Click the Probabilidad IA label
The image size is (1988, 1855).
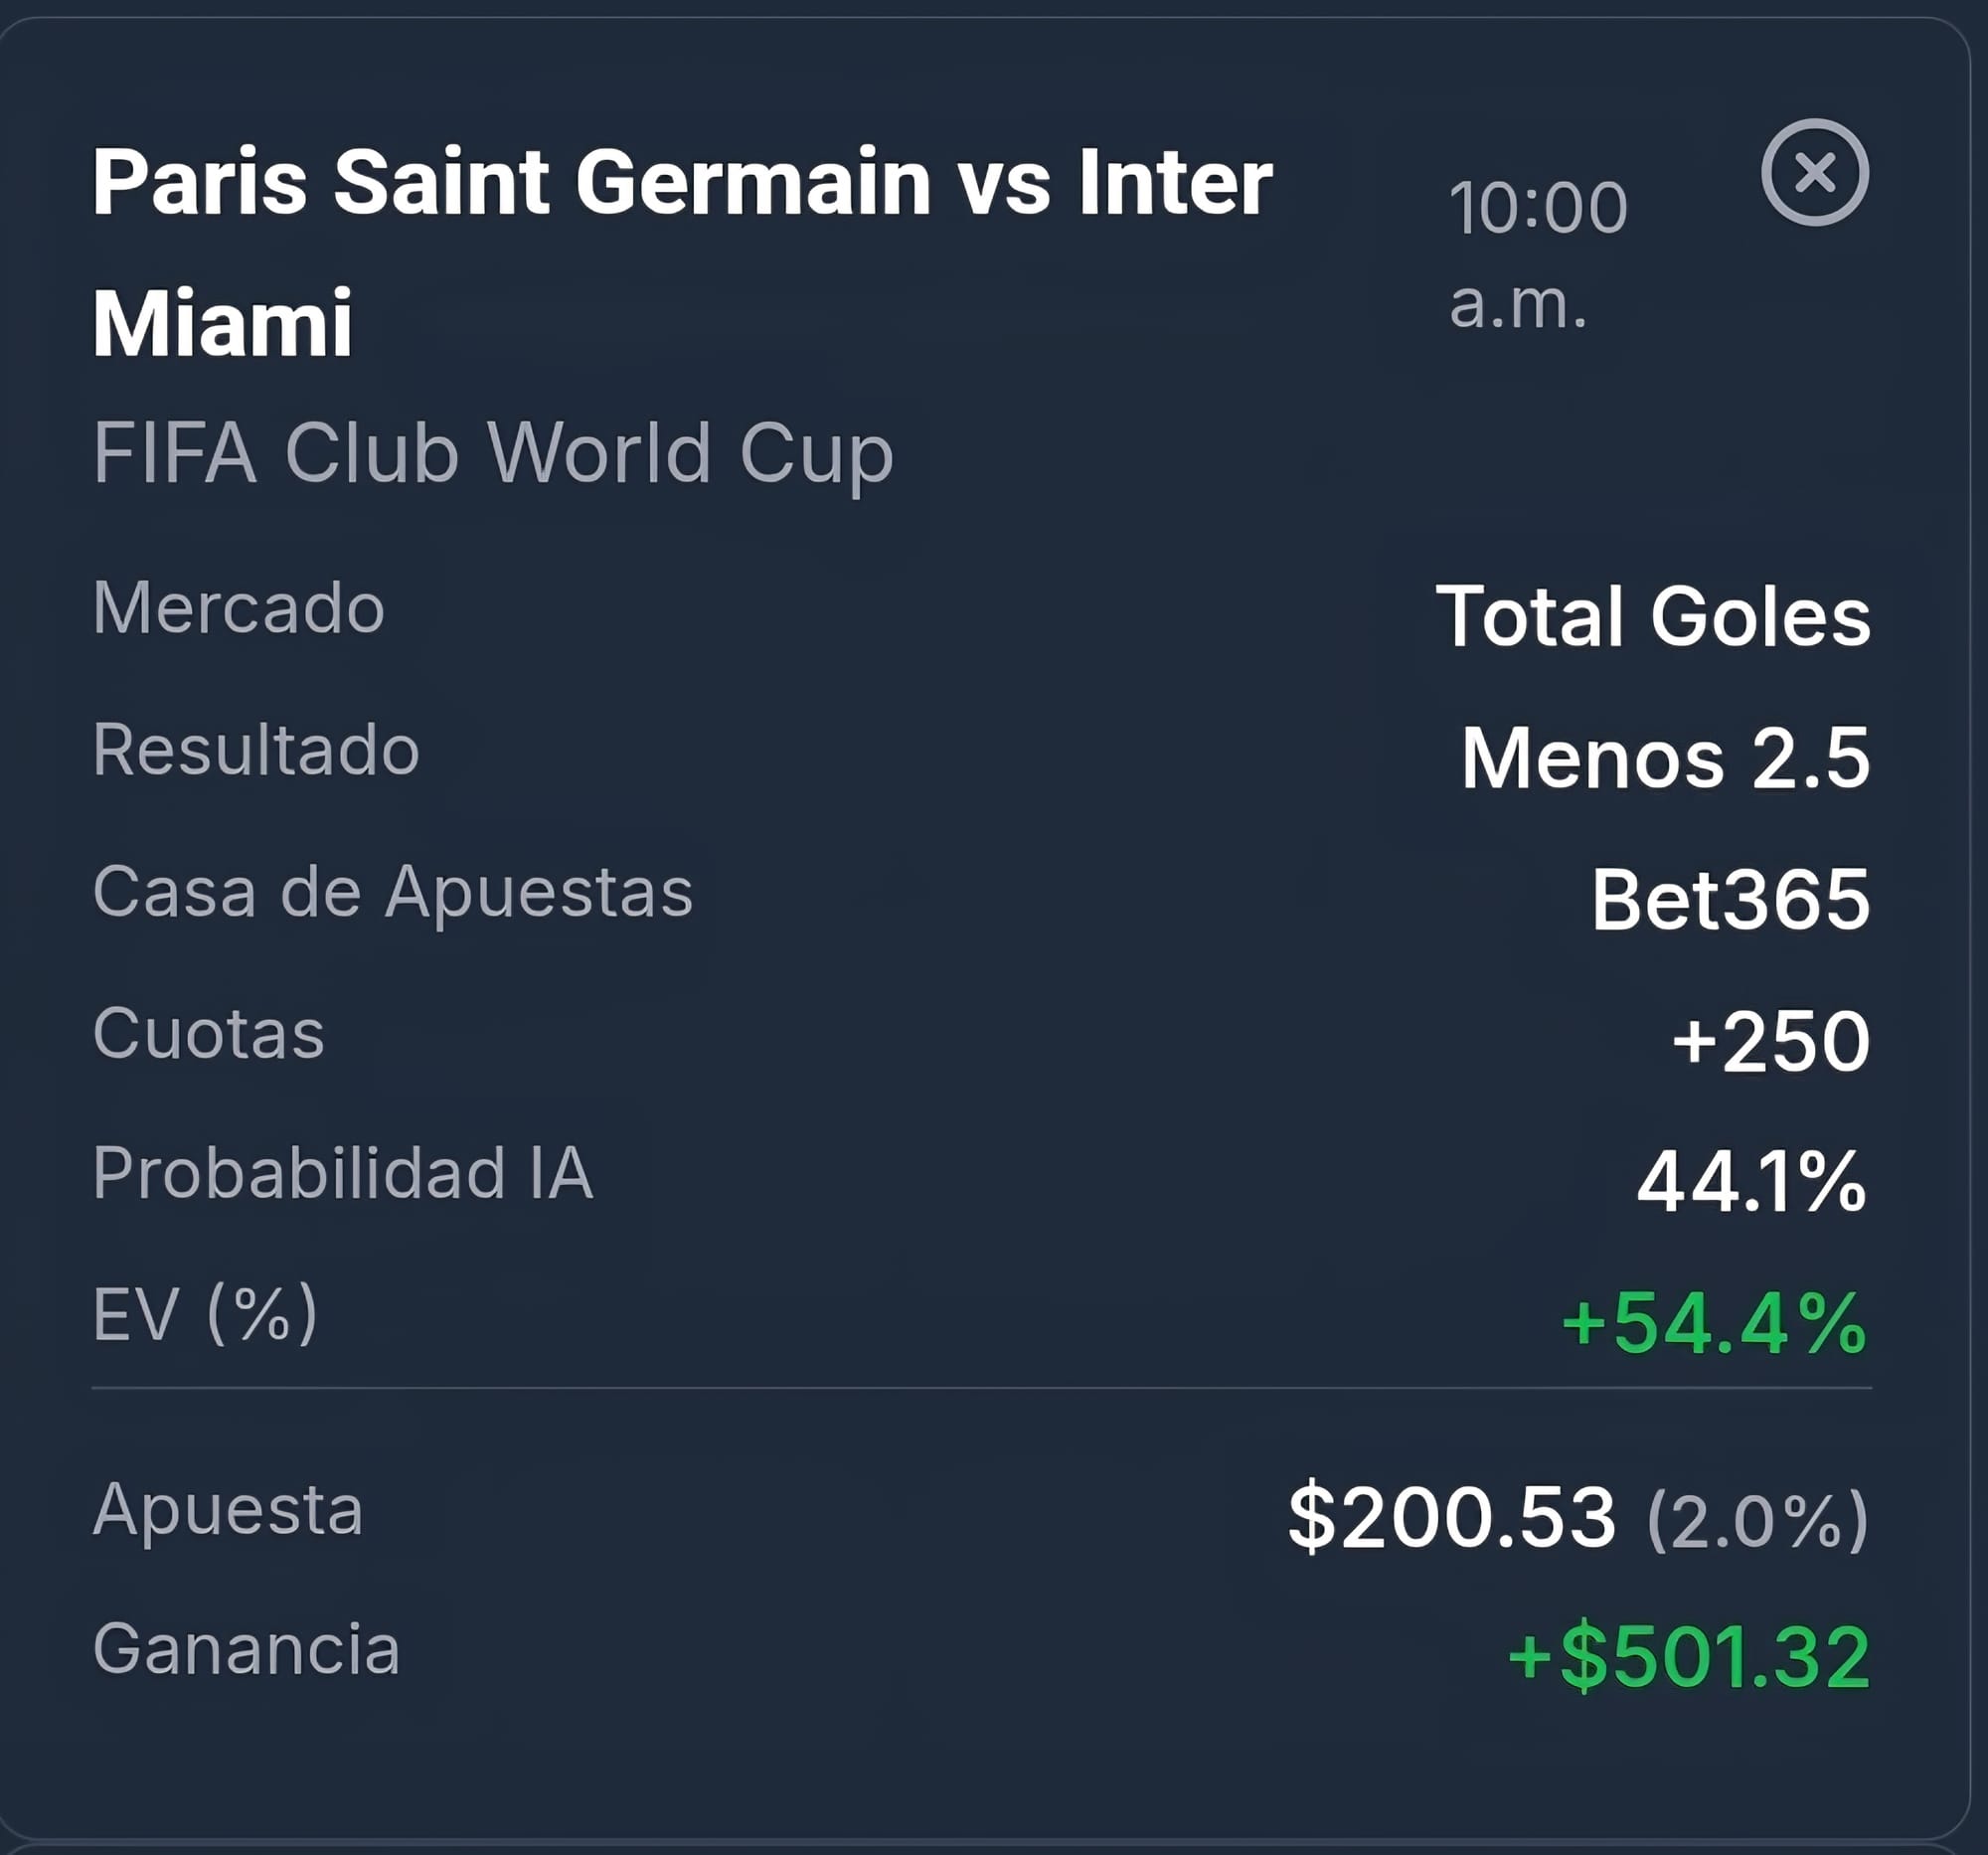343,1172
